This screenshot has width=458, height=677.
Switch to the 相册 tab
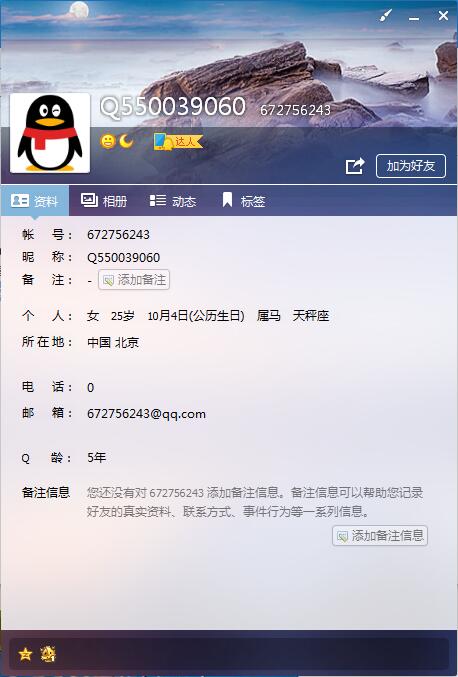[x=104, y=201]
